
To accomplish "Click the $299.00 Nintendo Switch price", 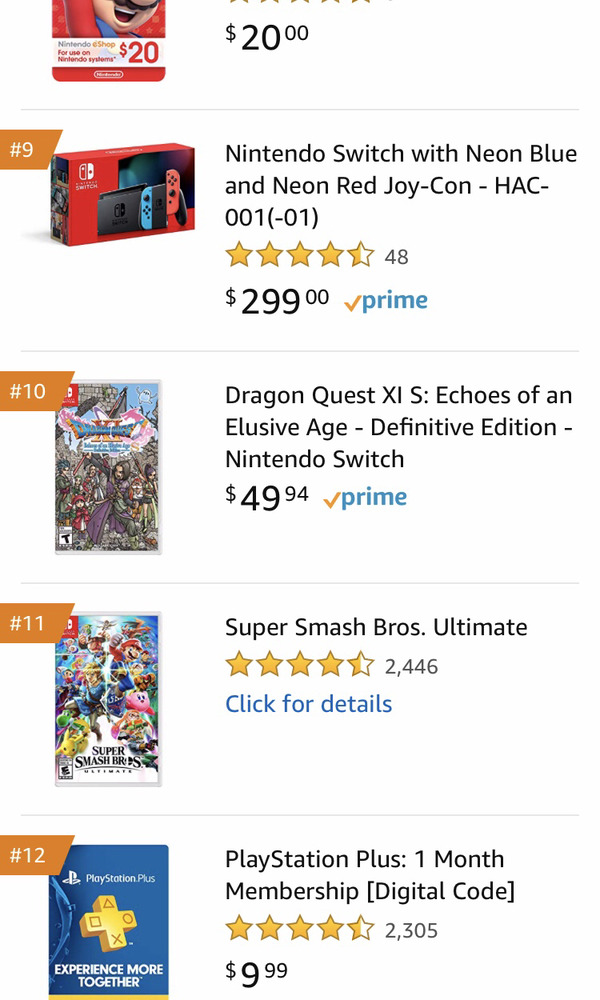I will click(x=277, y=300).
